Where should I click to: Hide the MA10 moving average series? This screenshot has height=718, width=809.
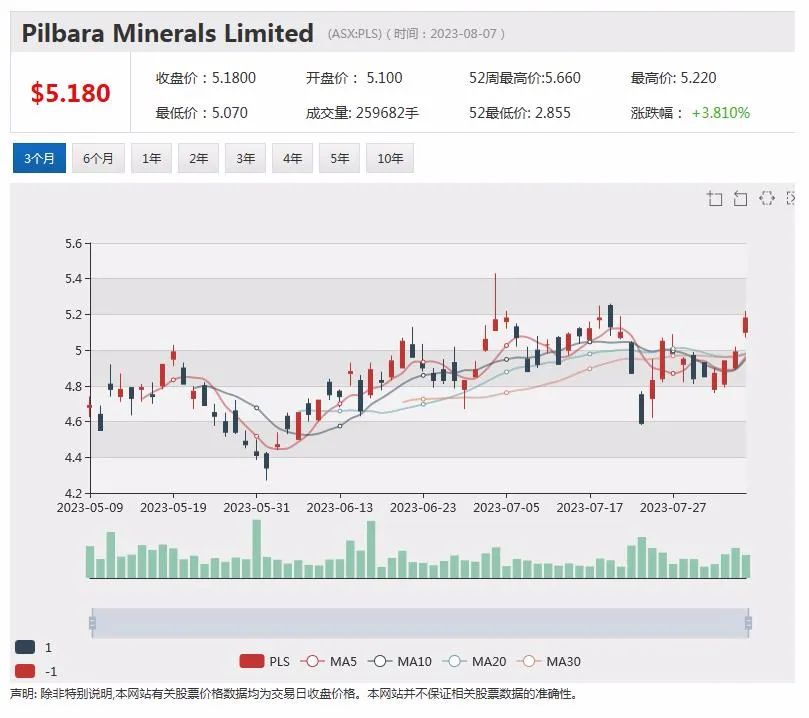coord(400,661)
